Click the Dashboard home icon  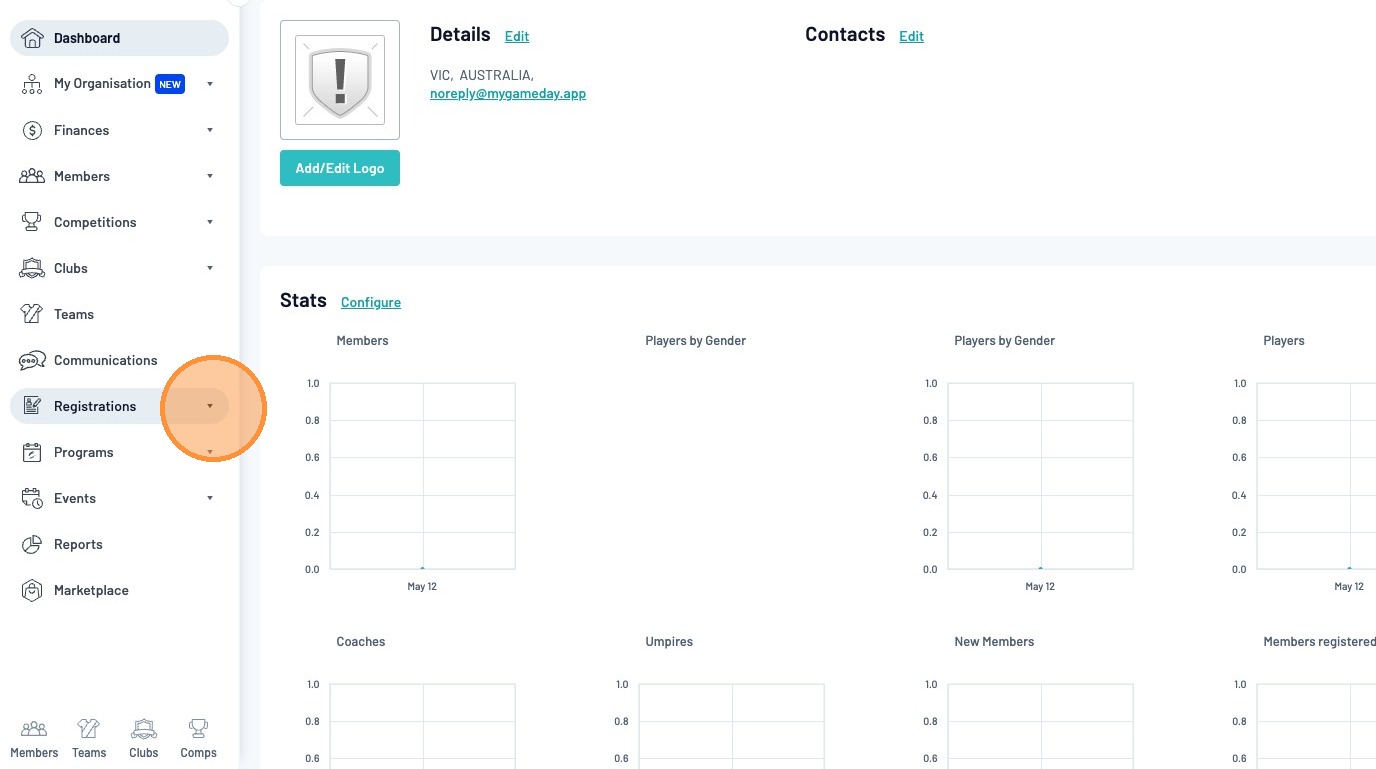point(32,38)
